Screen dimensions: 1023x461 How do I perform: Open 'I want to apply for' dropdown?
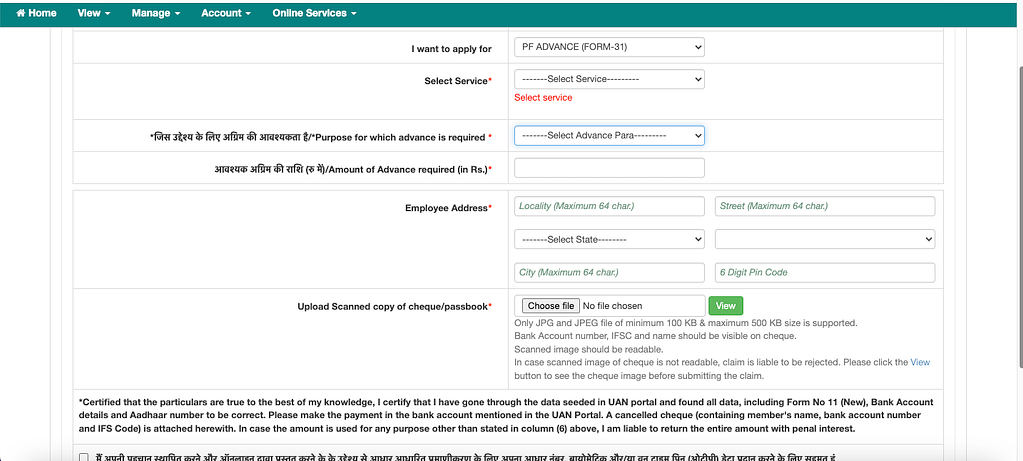coord(609,47)
